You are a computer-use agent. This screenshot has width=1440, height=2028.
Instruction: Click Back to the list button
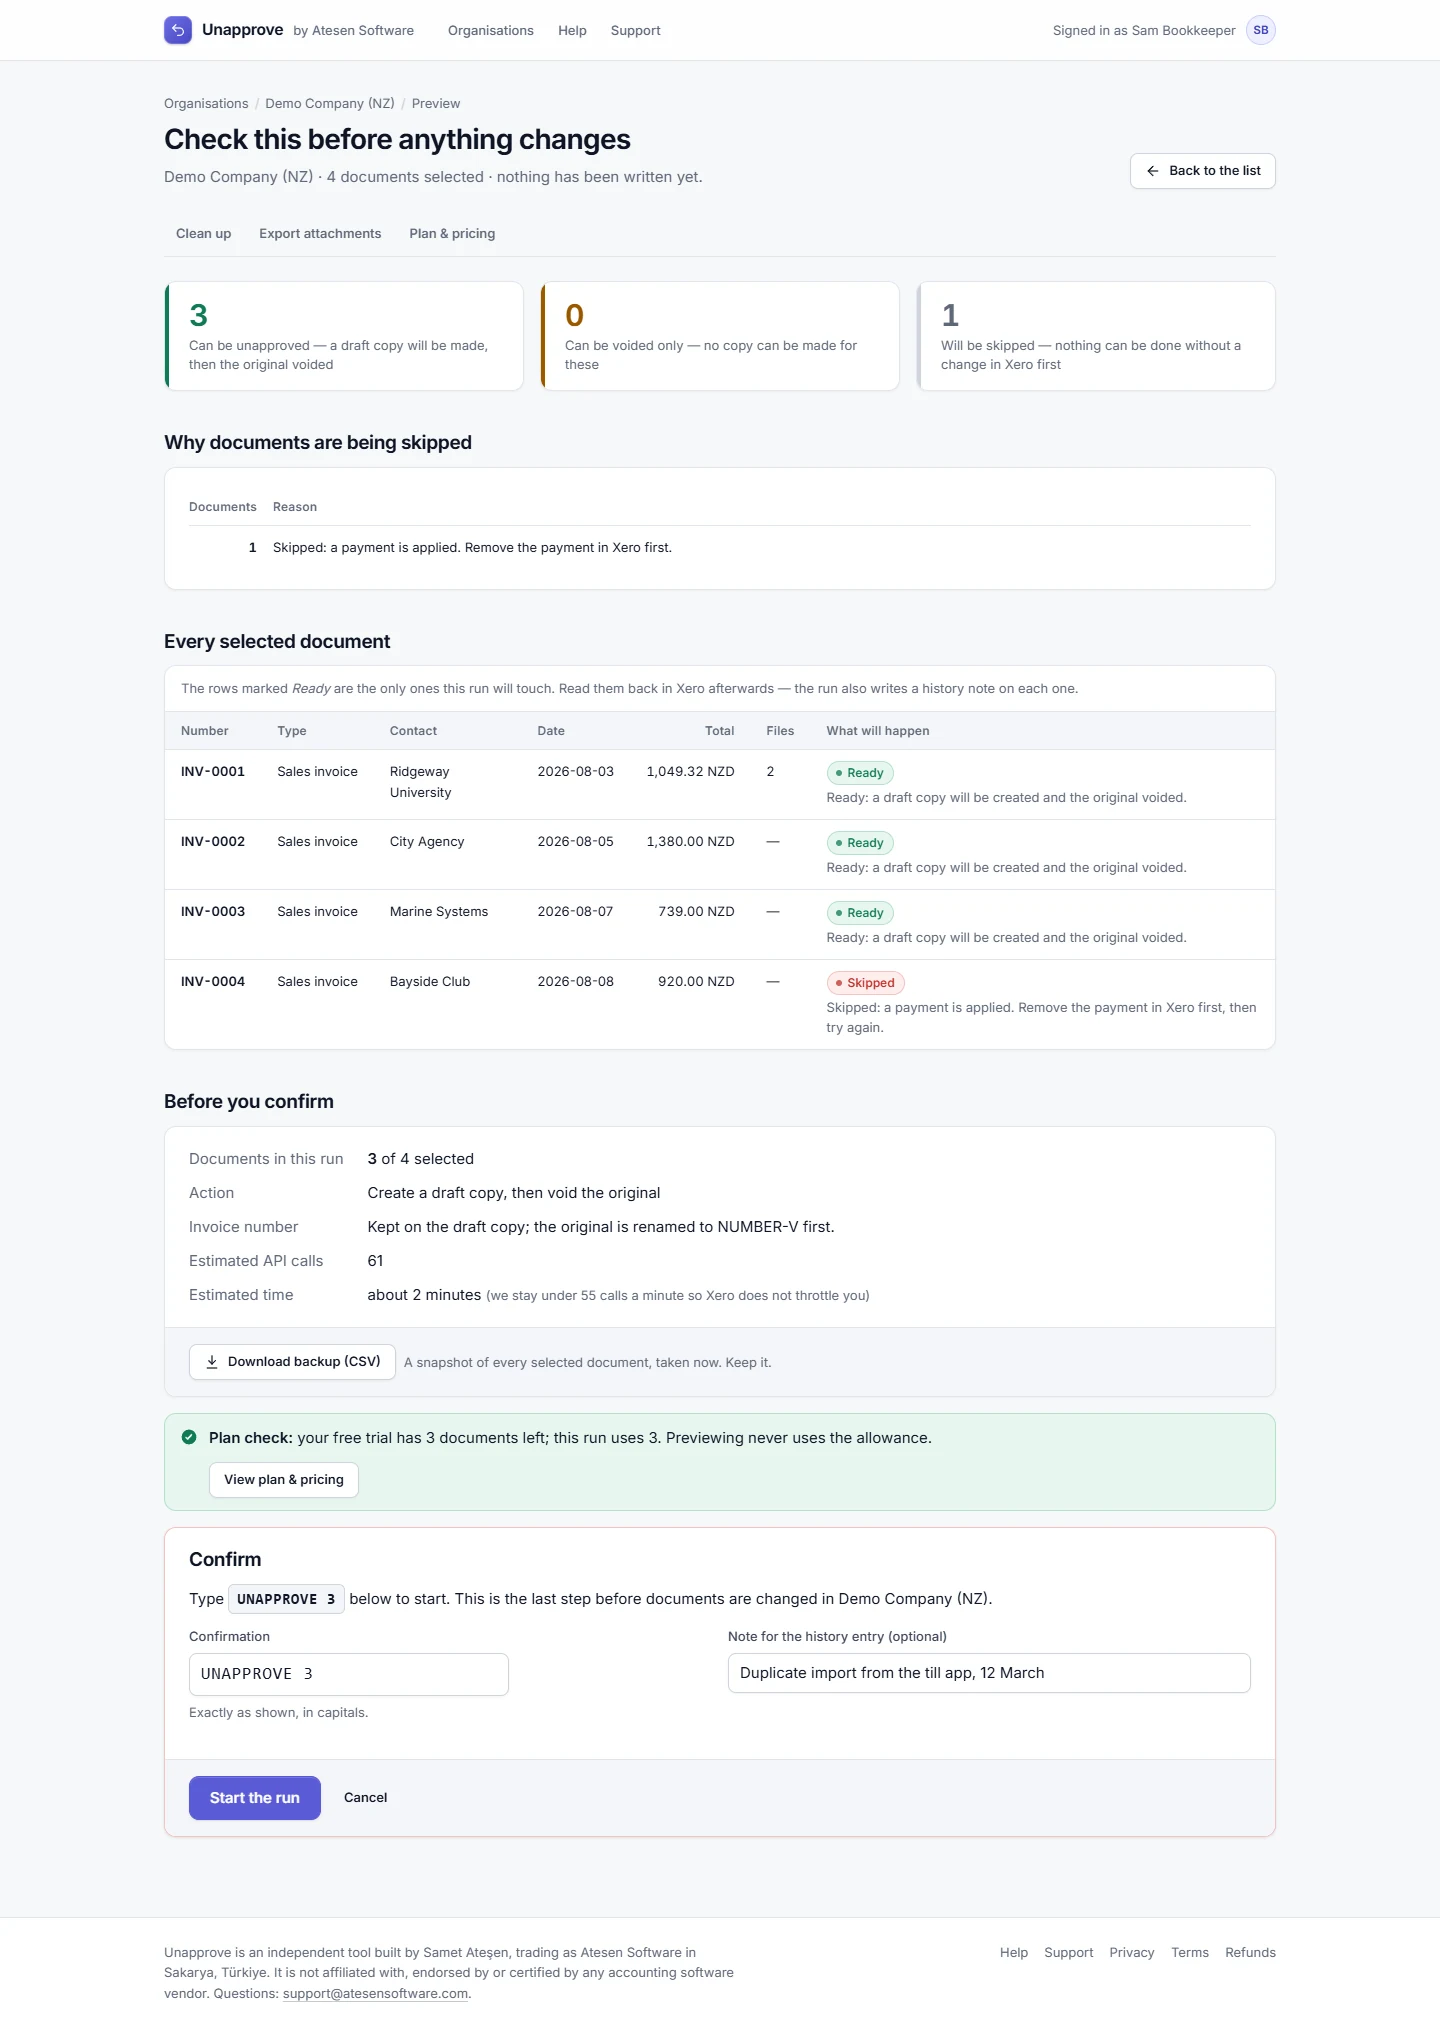(1203, 171)
